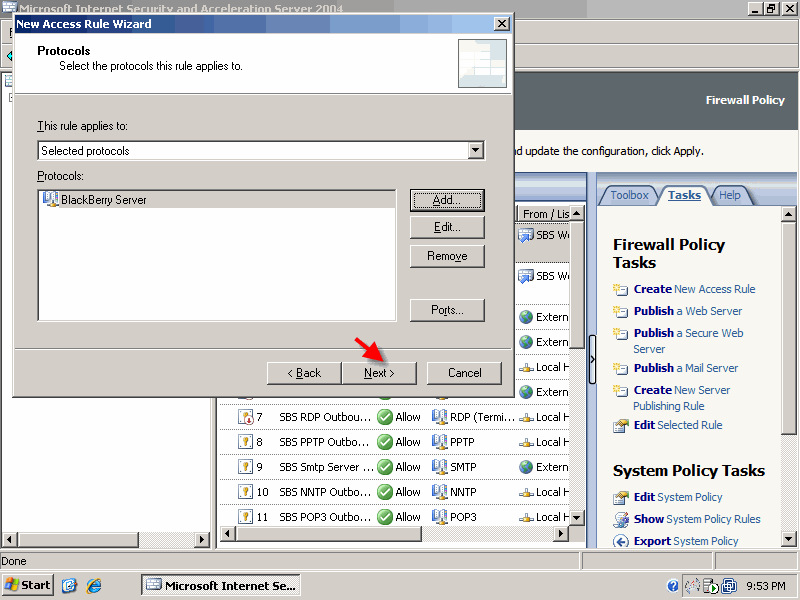Click Next to continue the wizard

click(x=379, y=373)
